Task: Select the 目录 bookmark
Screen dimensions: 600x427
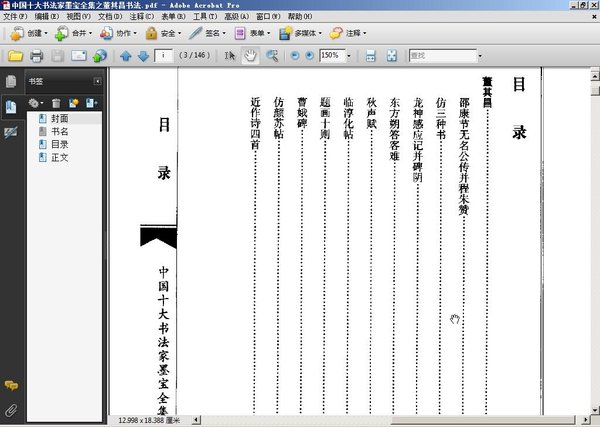Action: (60, 144)
